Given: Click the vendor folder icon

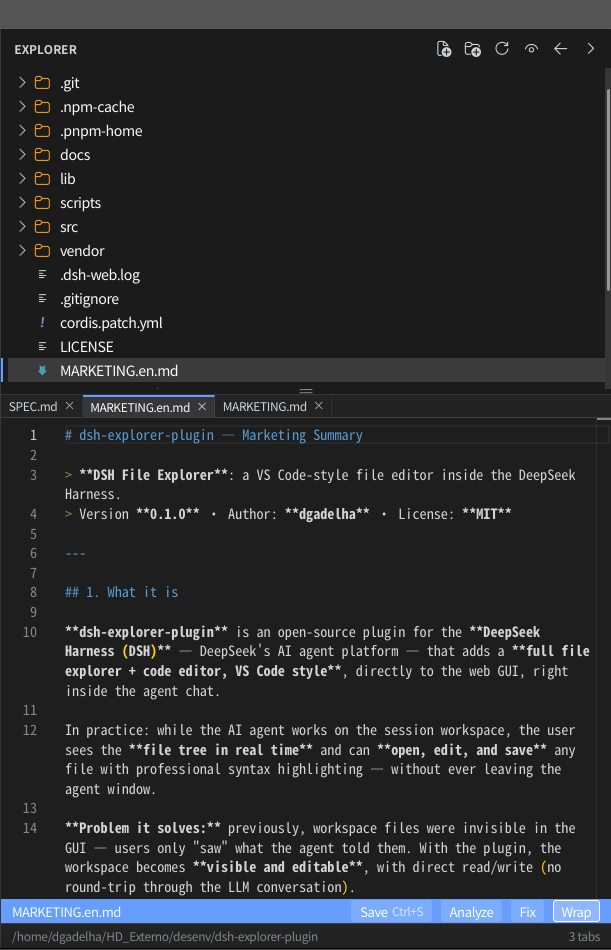Looking at the screenshot, I should [x=42, y=250].
